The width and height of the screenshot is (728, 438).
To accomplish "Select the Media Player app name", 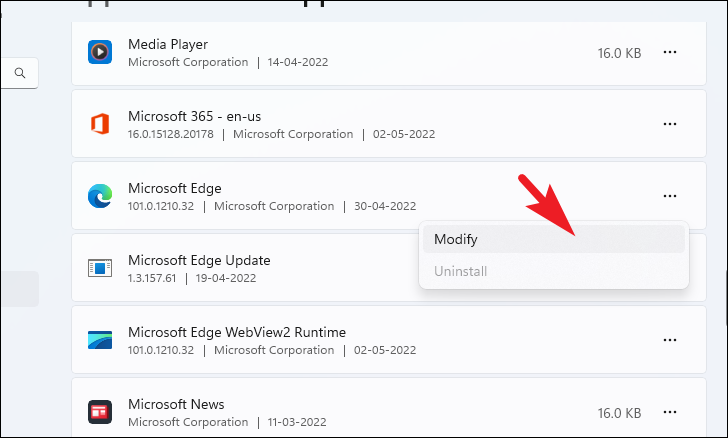I will tap(168, 44).
